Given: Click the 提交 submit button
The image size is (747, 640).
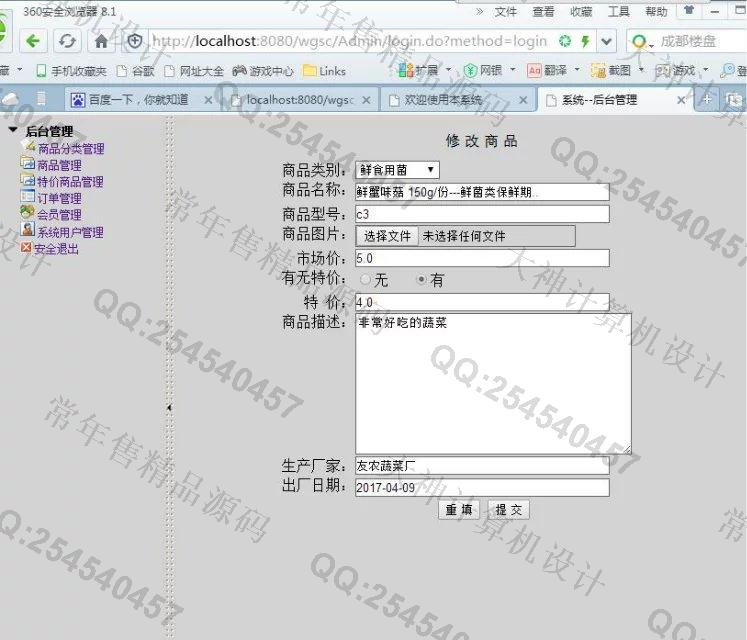Looking at the screenshot, I should [509, 510].
